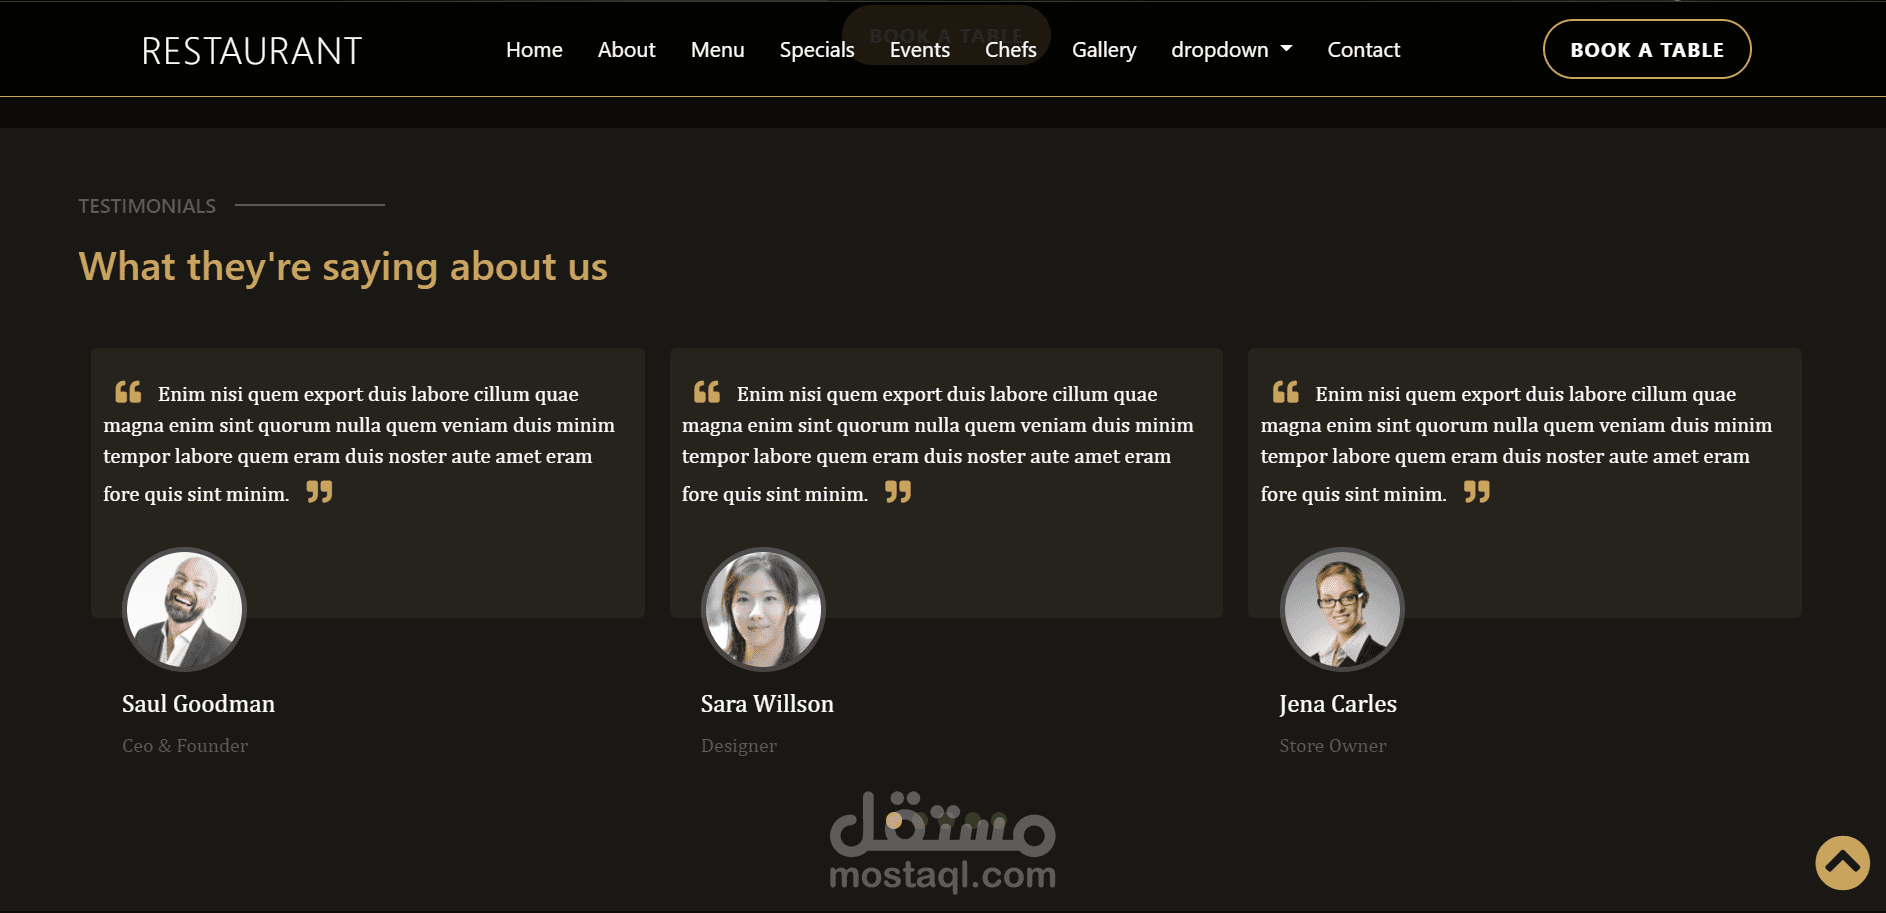Click the opening quote icon above Saul Goodman
1886x913 pixels.
[x=128, y=392]
